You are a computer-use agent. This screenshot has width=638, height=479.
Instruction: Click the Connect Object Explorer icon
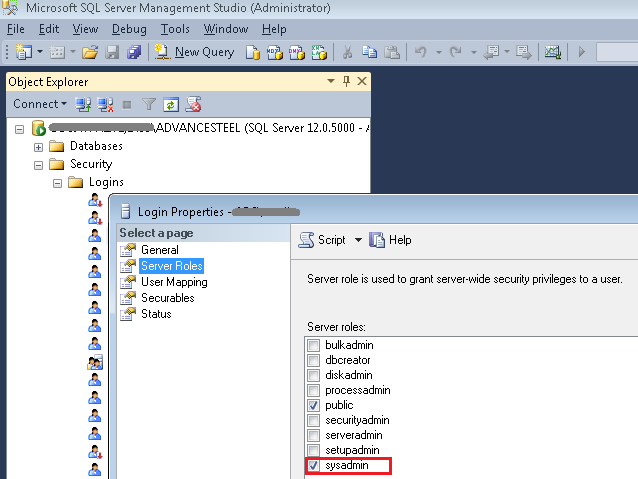[83, 105]
